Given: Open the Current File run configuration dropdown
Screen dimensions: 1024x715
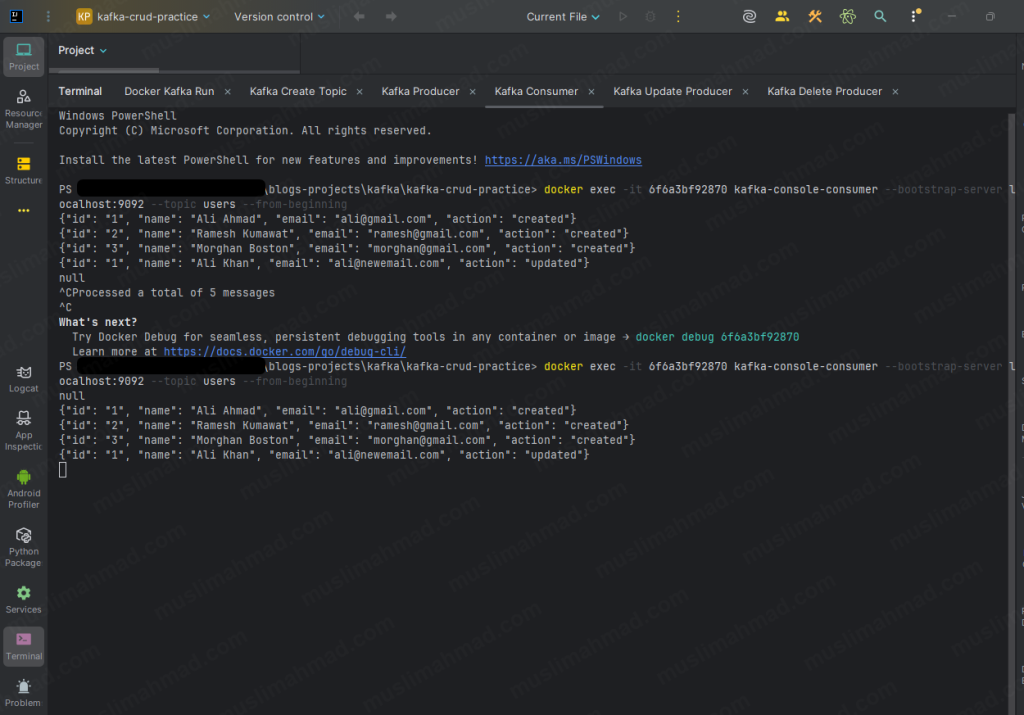Looking at the screenshot, I should [x=563, y=16].
